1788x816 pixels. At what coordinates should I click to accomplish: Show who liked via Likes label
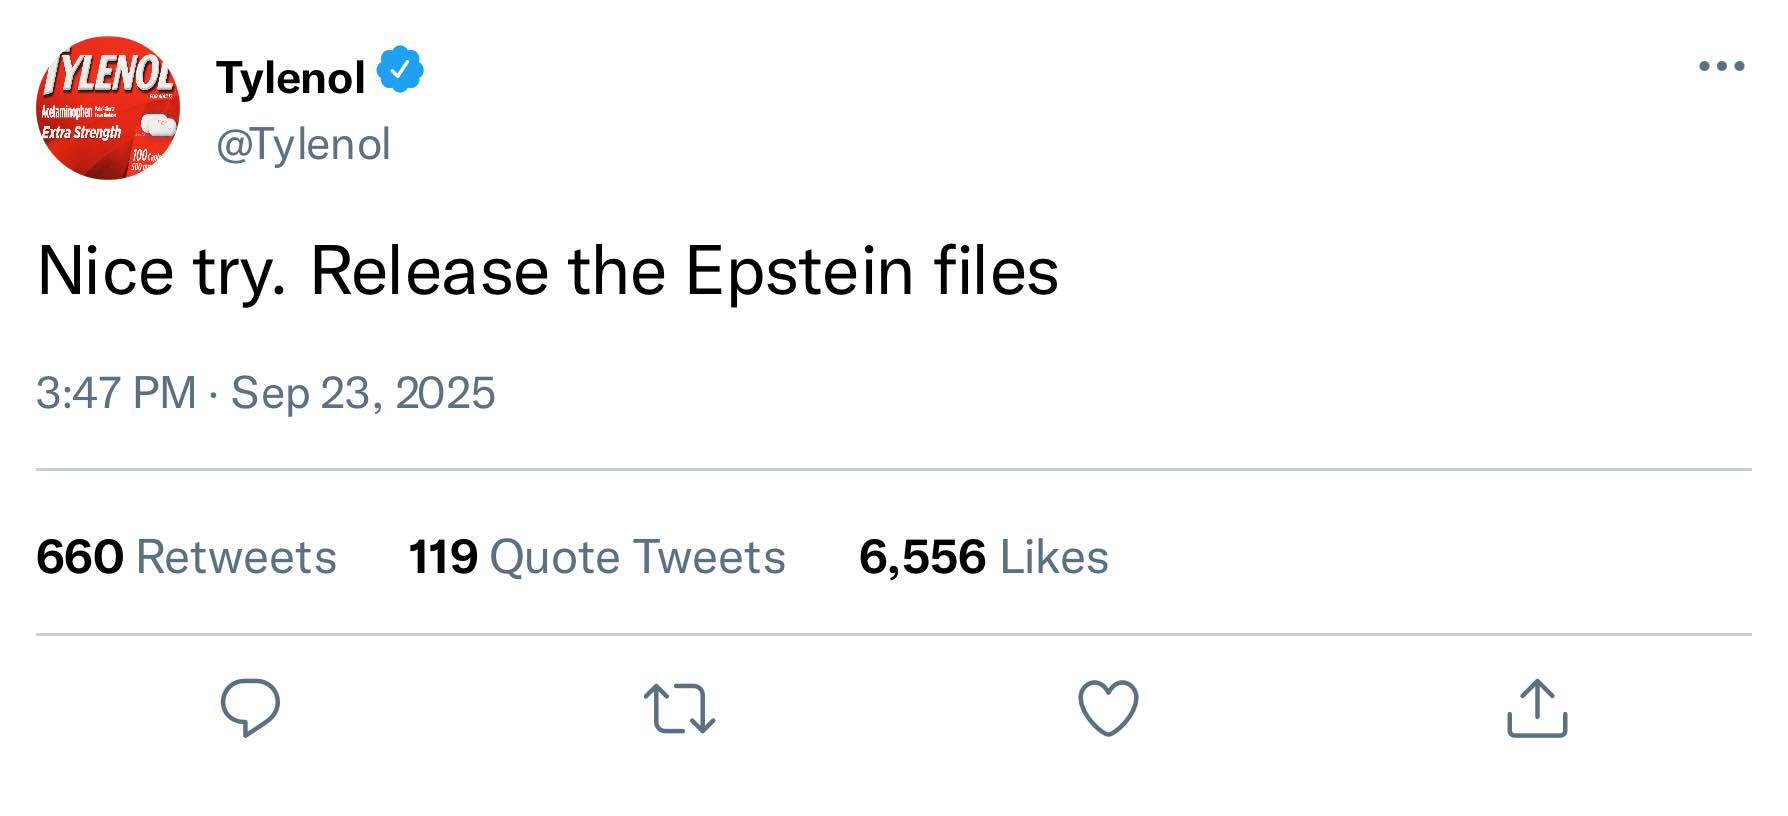point(1054,557)
